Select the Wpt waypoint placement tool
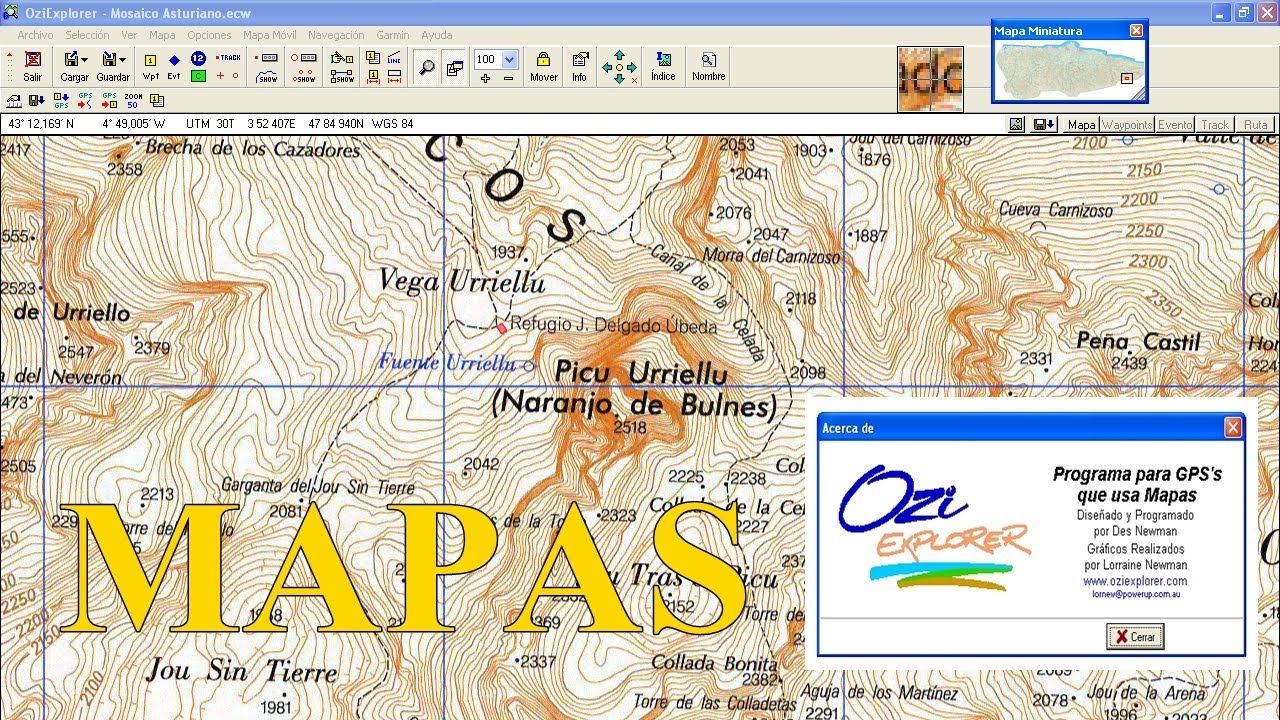 point(151,66)
